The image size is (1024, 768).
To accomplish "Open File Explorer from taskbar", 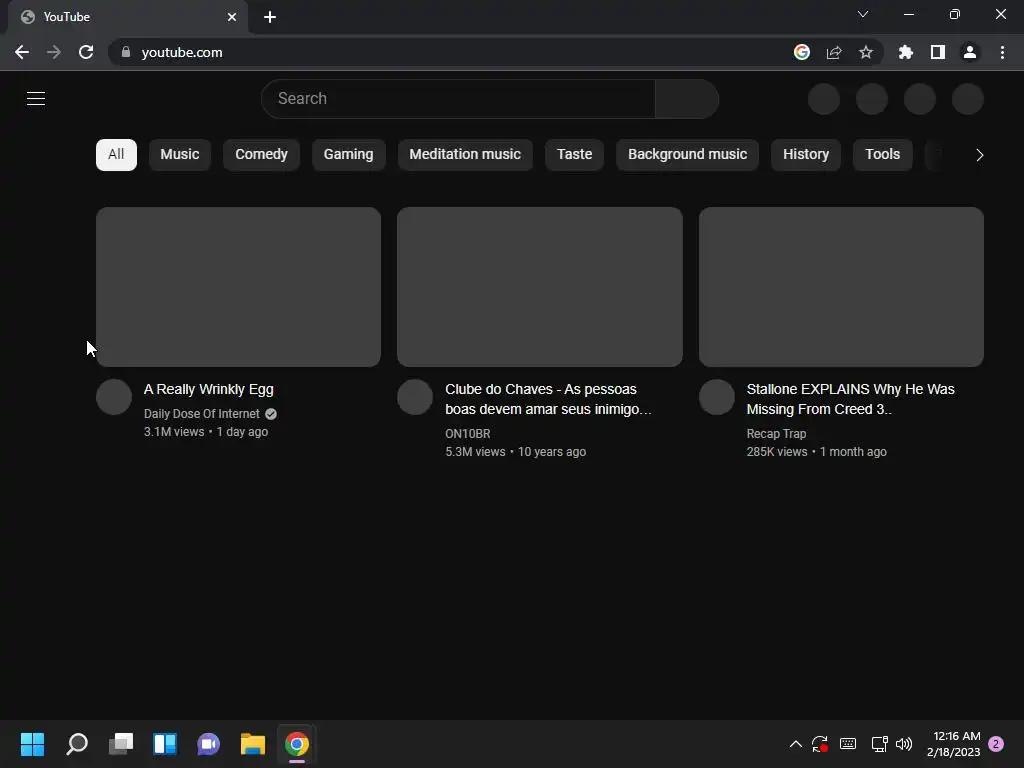I will (253, 744).
